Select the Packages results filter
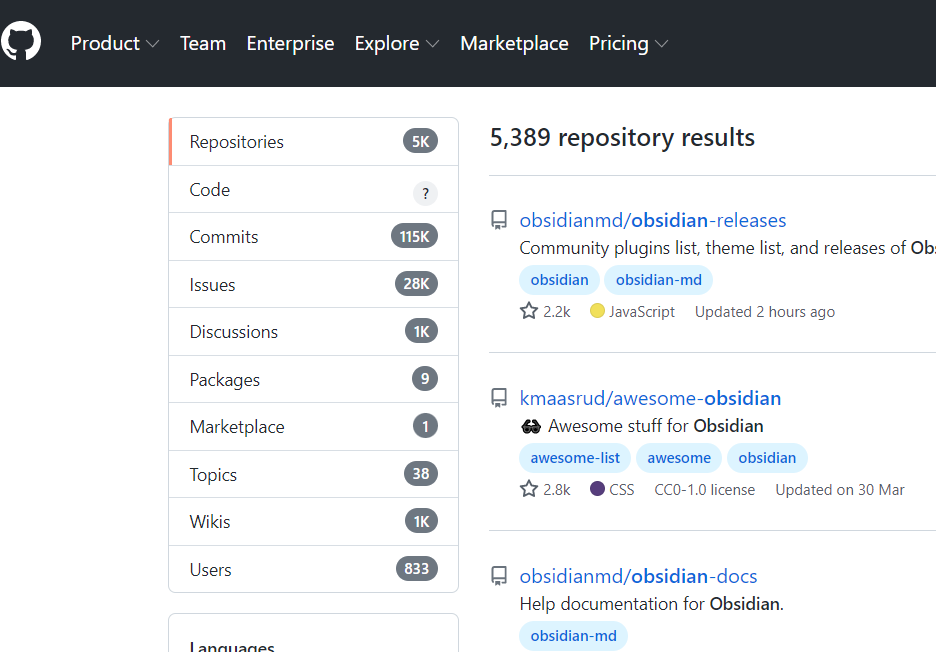Viewport: 936px width, 652px height. coord(313,379)
